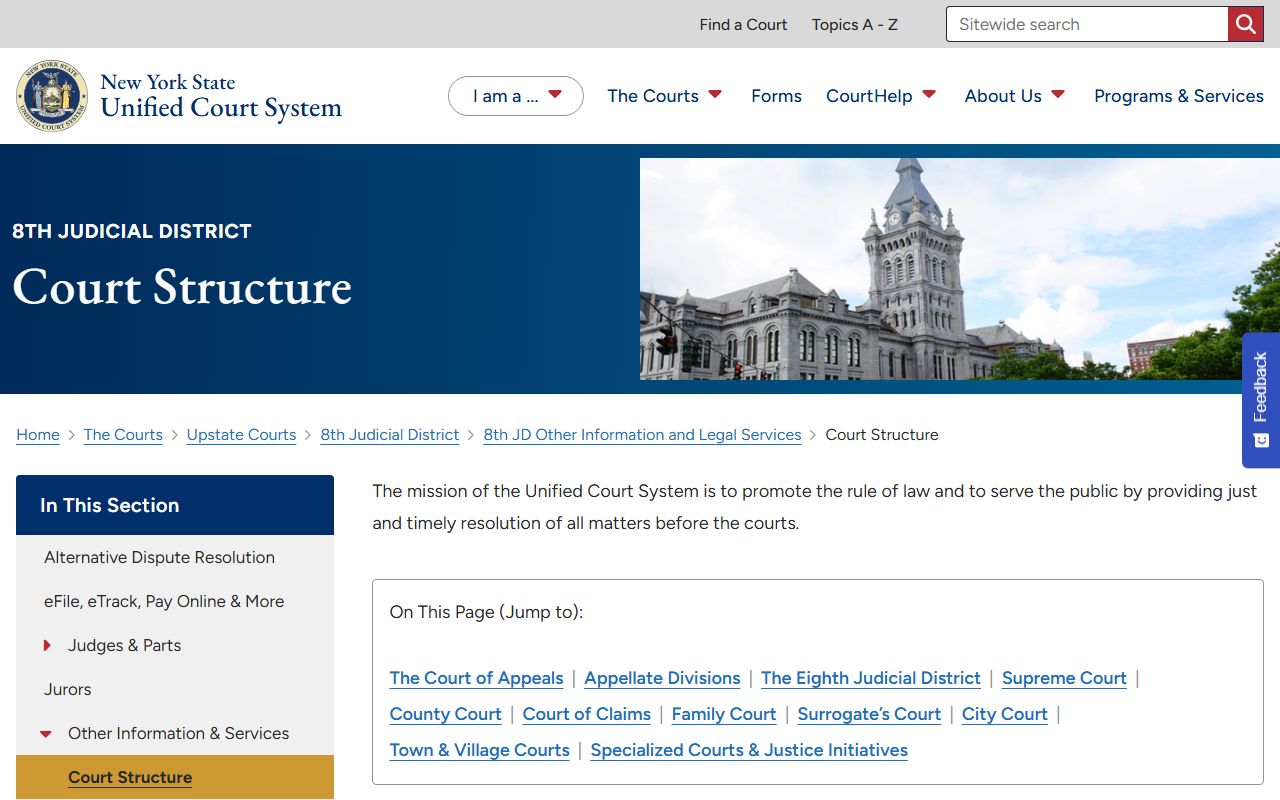This screenshot has height=800, width=1280.
Task: Open Upstate Courts breadcrumb link
Action: coord(242,435)
